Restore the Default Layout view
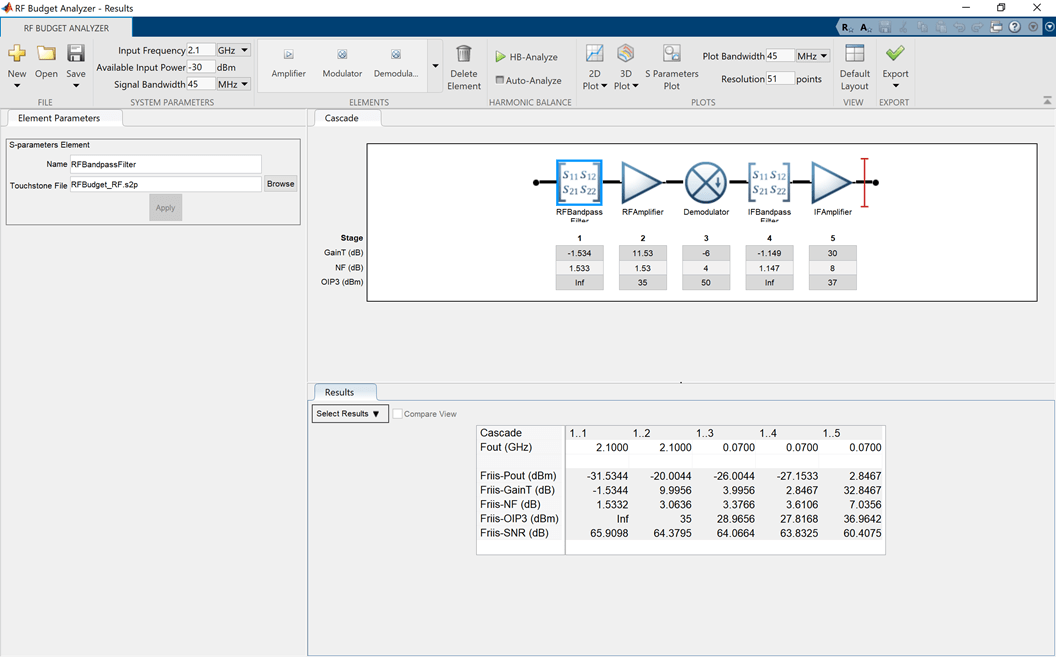1056x657 pixels. [x=854, y=64]
